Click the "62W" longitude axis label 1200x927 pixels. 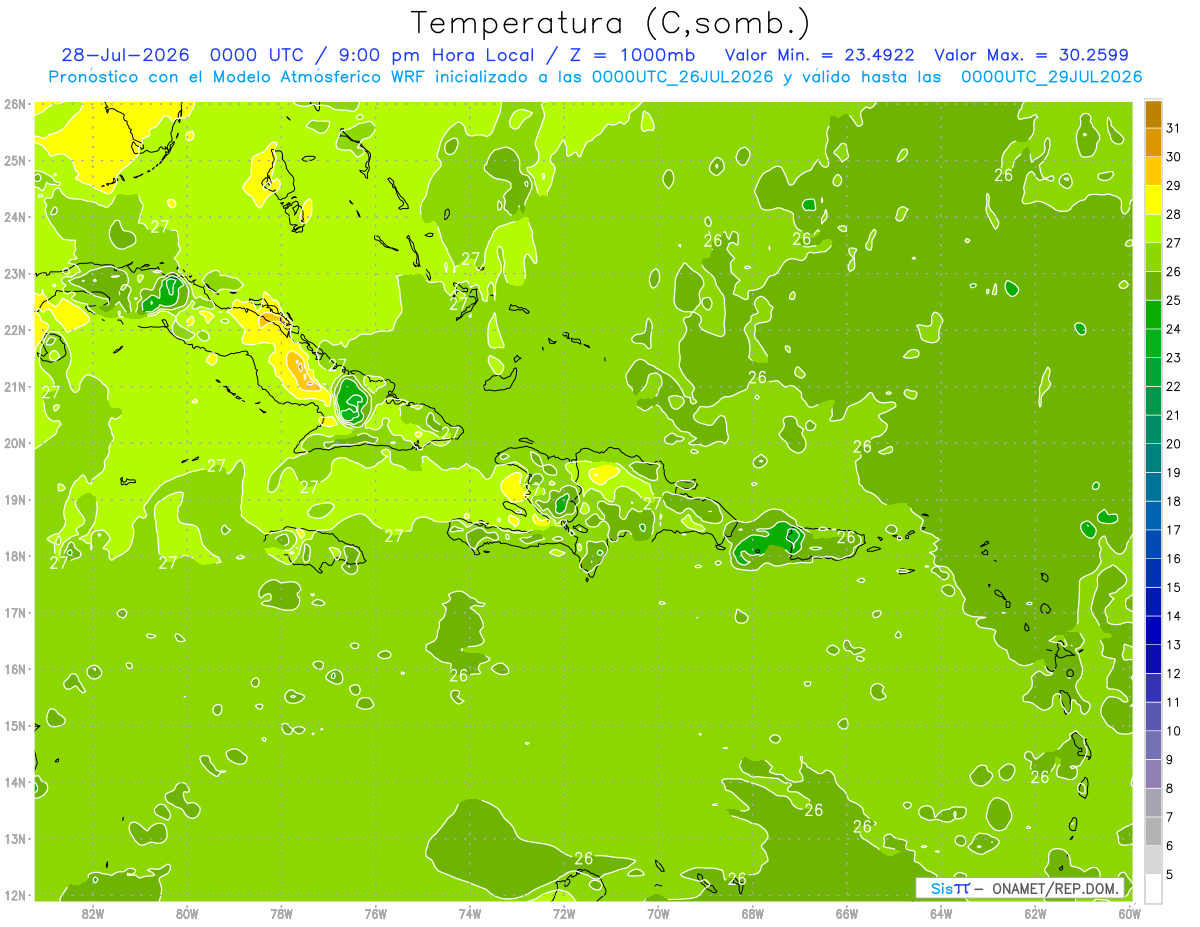tap(1035, 913)
